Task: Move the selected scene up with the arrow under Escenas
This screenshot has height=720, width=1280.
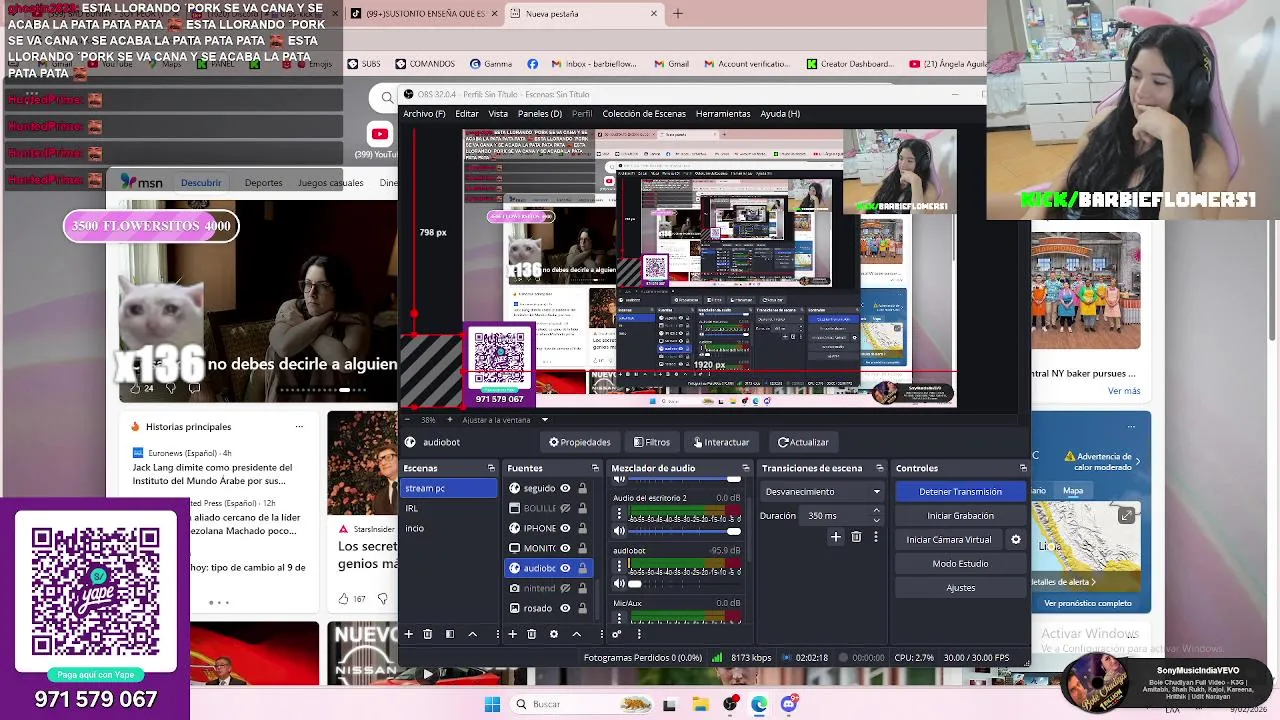Action: [473, 634]
